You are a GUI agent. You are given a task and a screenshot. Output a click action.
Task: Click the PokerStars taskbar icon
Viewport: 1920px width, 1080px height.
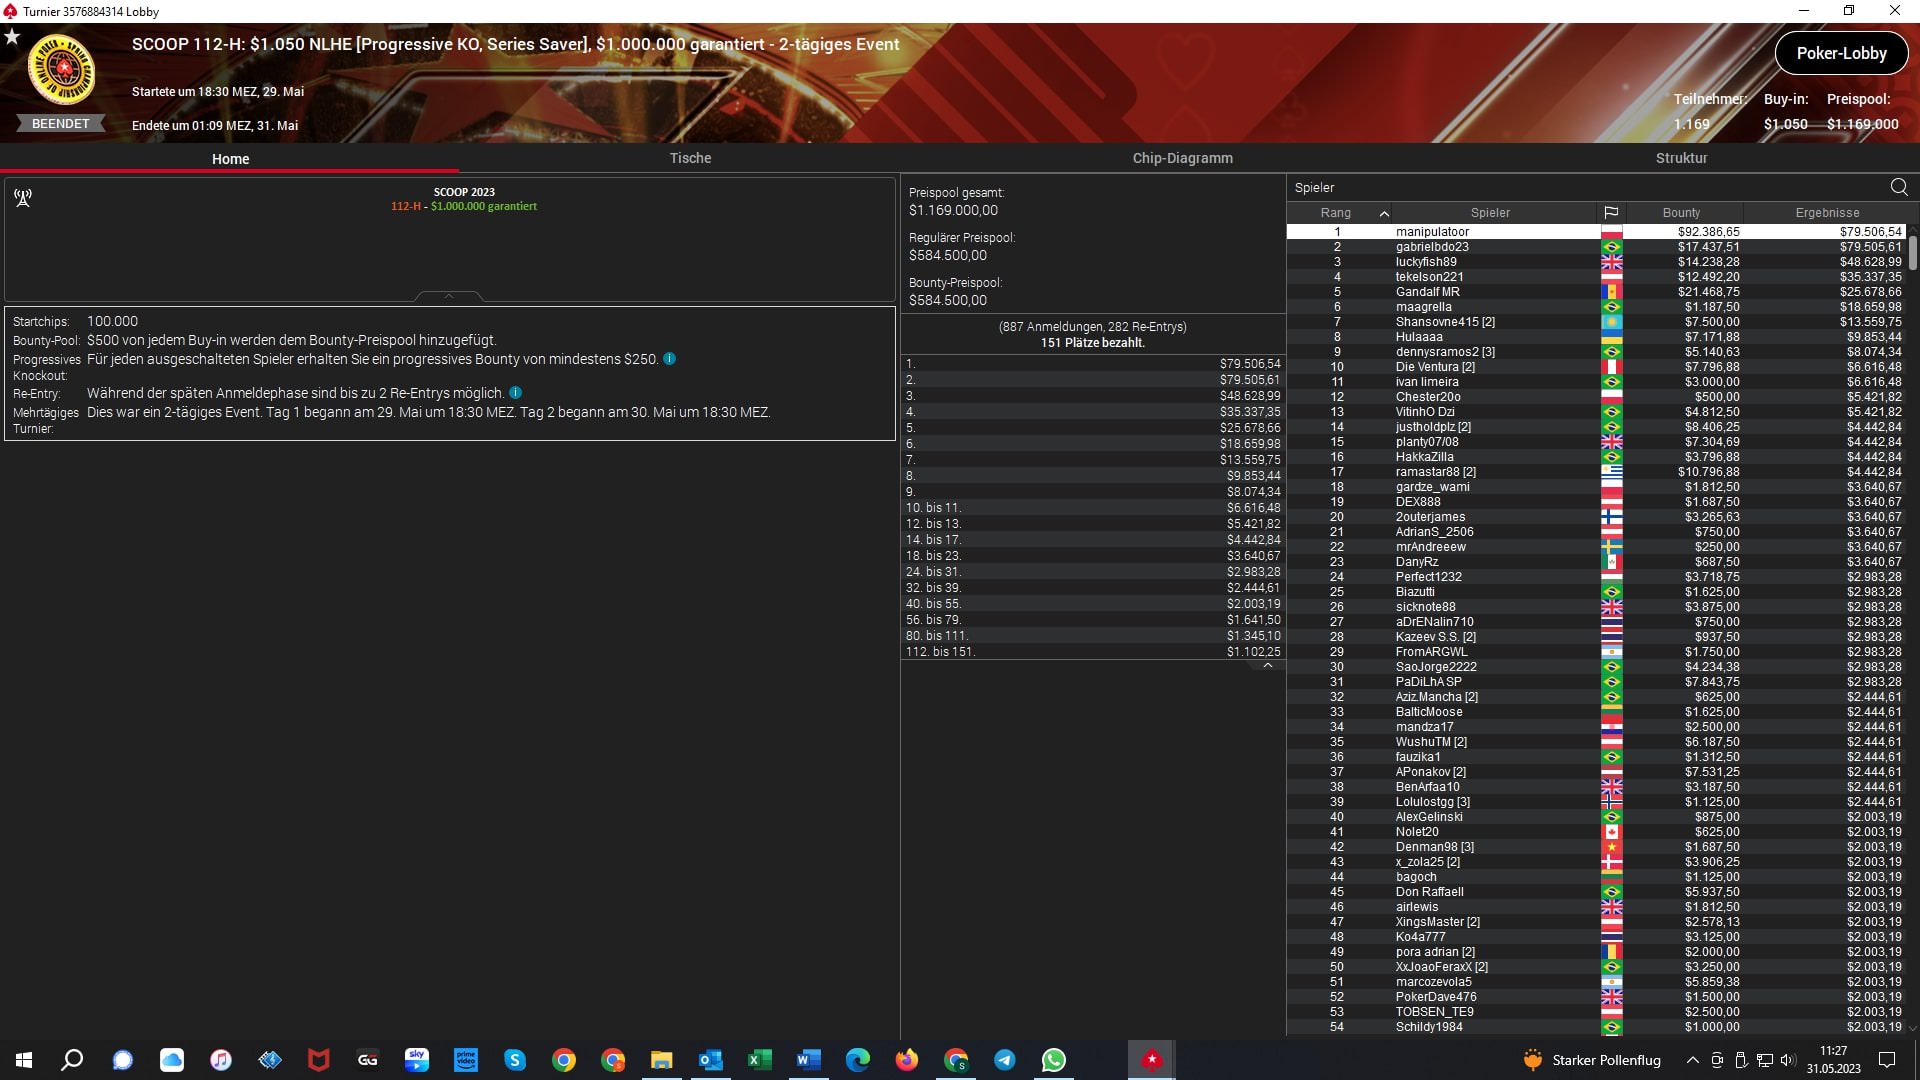1152,1060
